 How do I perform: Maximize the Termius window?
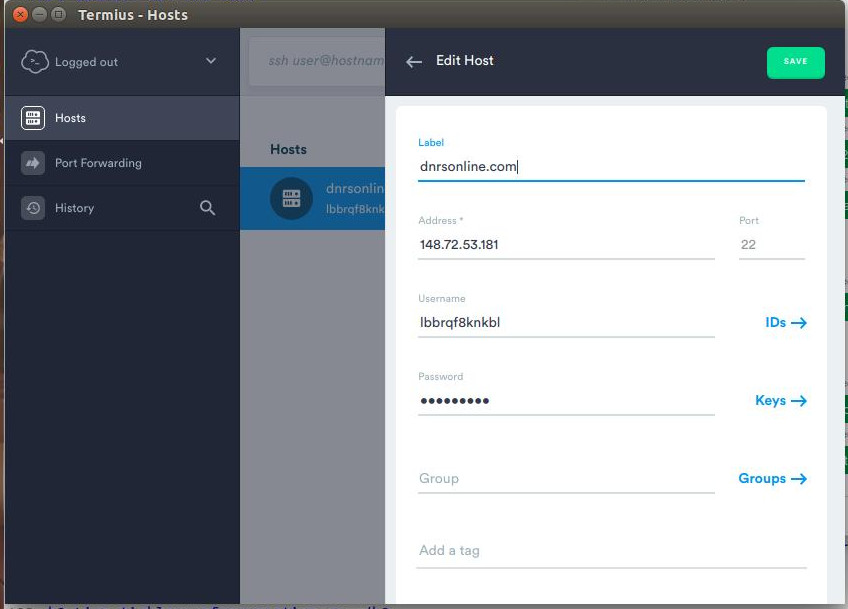click(x=58, y=15)
